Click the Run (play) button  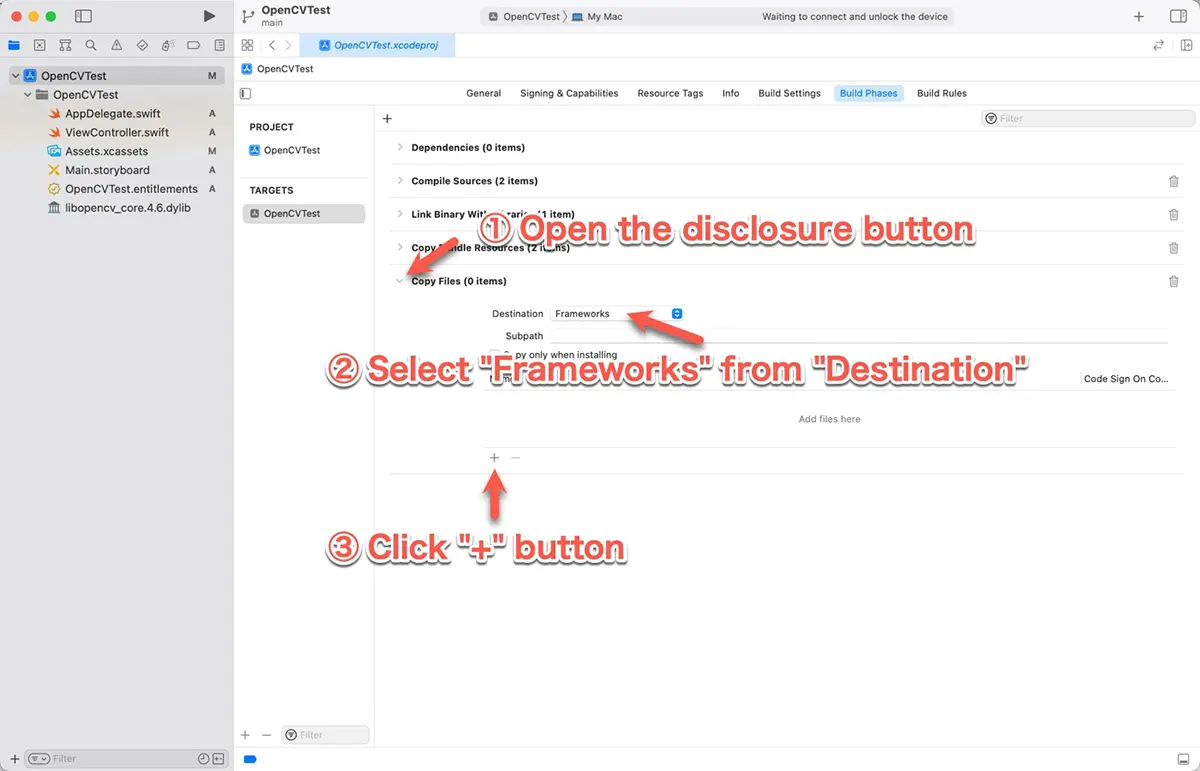click(x=209, y=16)
